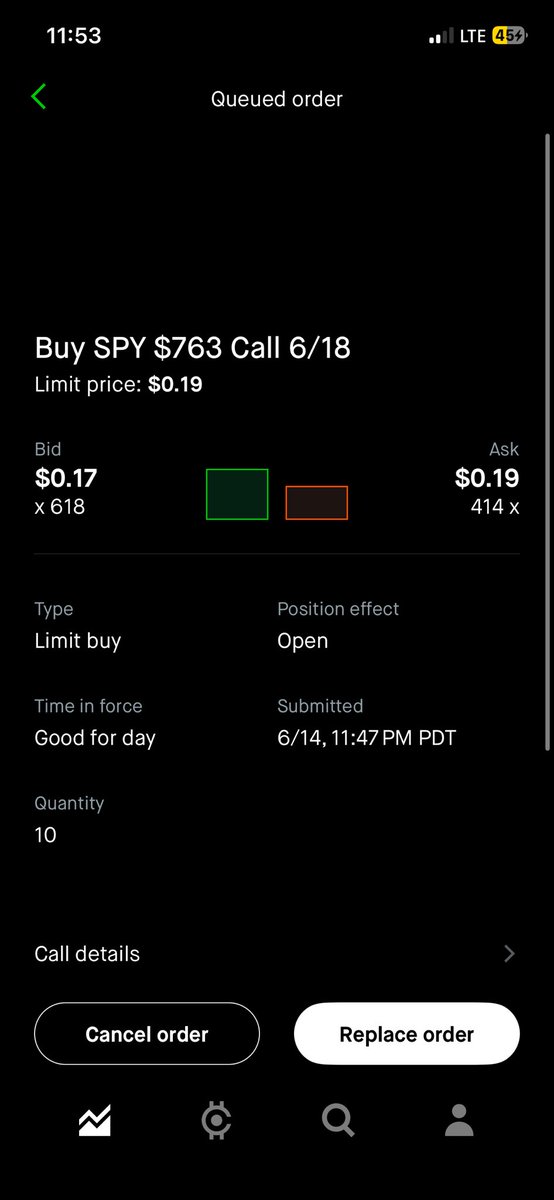Open the search magnifier tab
This screenshot has height=1200, width=554.
coord(338,1120)
